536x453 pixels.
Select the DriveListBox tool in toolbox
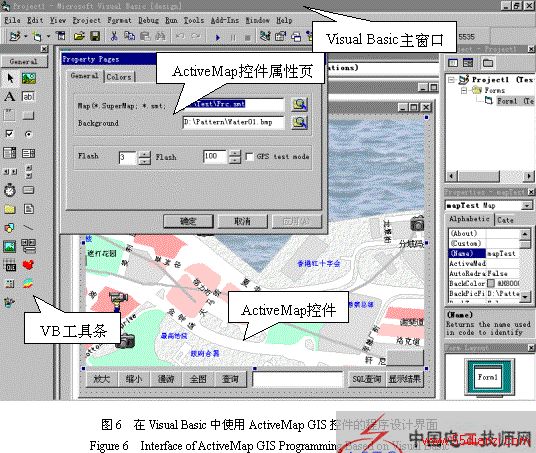click(x=28, y=190)
